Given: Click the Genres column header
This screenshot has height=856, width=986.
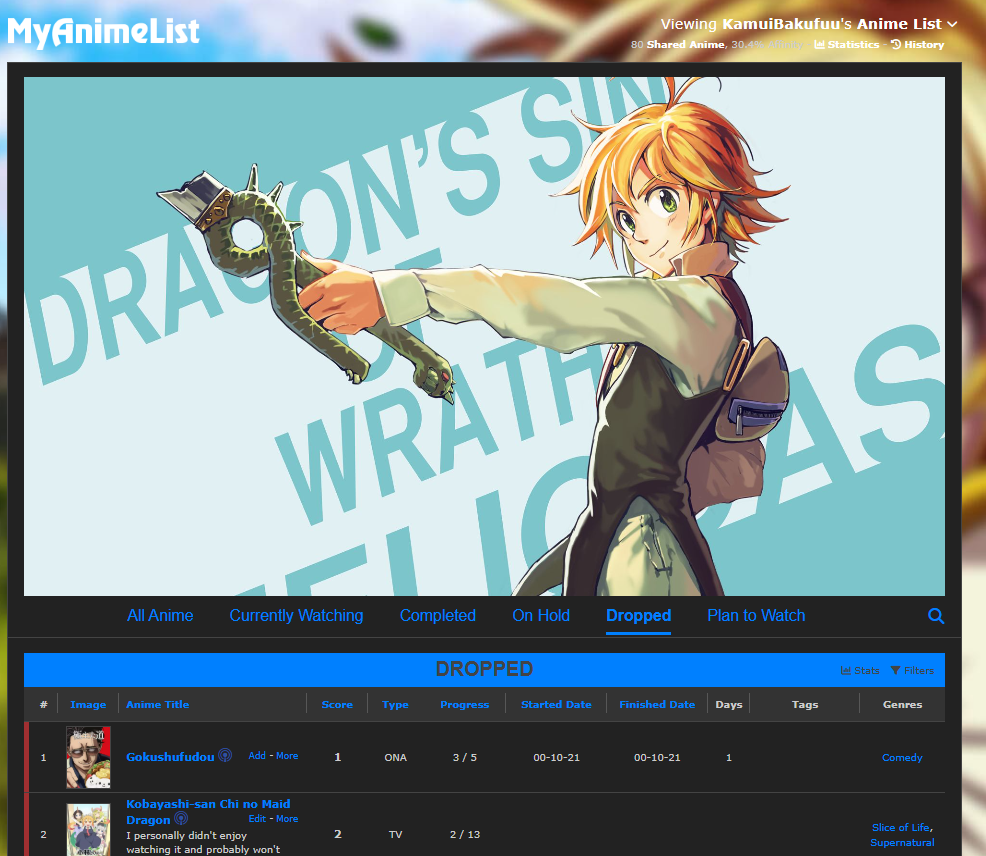Looking at the screenshot, I should pyautogui.click(x=902, y=704).
